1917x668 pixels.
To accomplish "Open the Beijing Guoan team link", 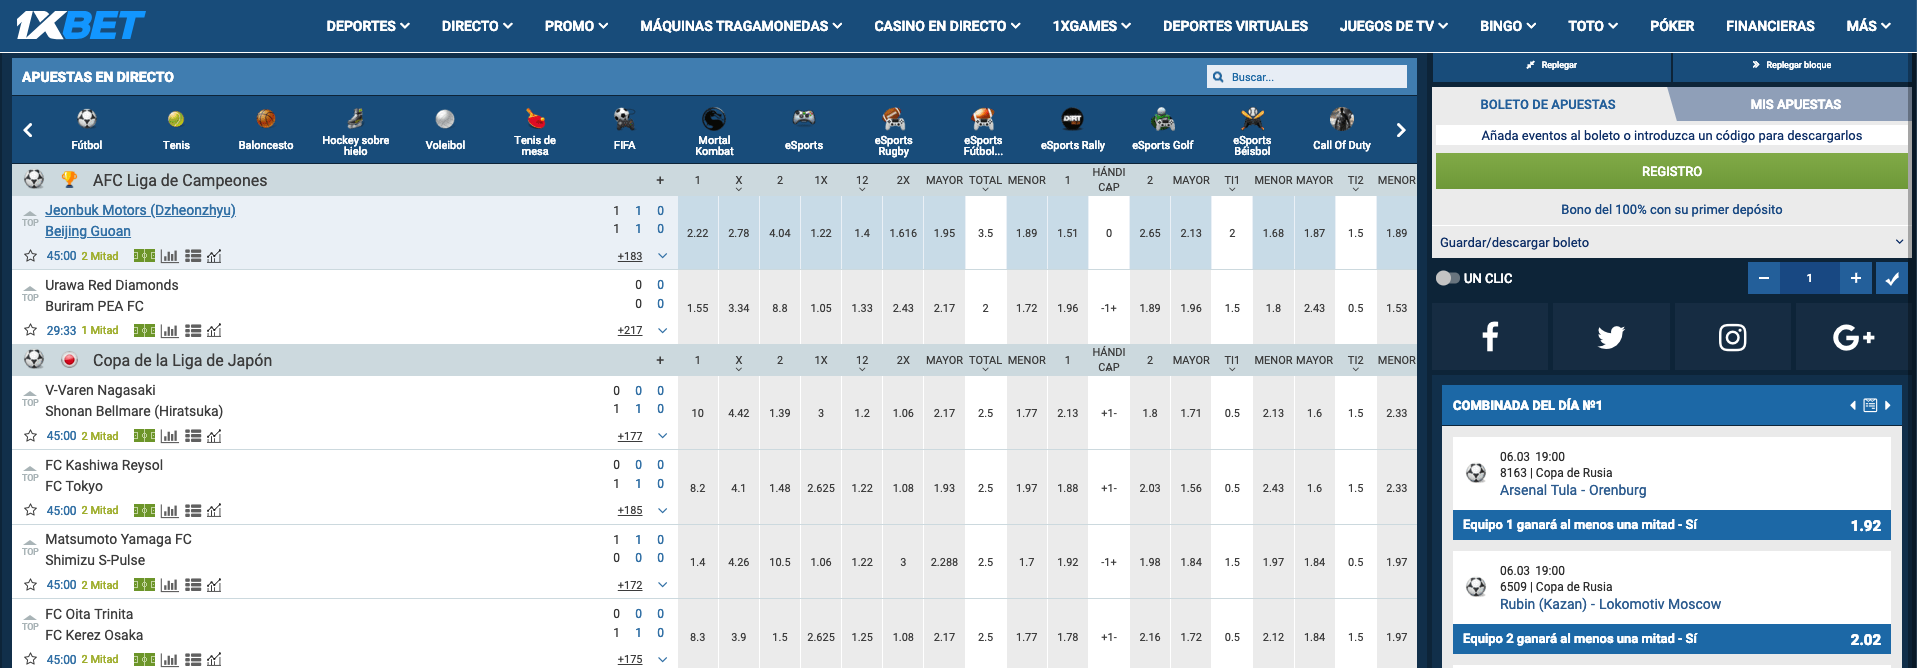I will [x=88, y=231].
